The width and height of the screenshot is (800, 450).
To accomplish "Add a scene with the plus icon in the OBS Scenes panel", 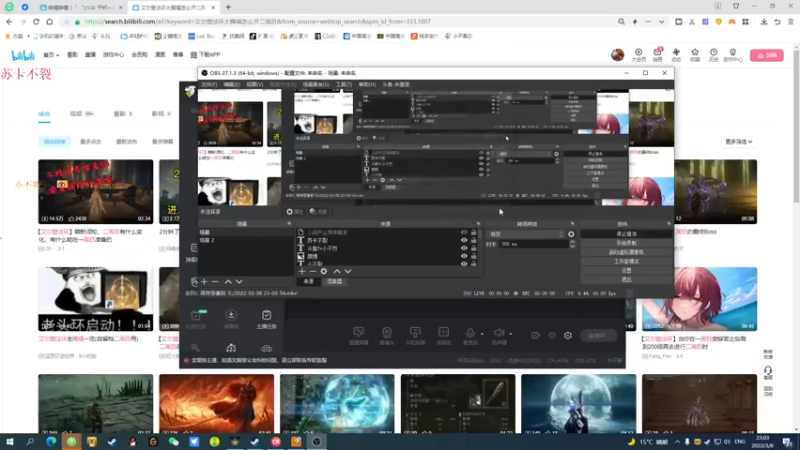I will point(204,282).
